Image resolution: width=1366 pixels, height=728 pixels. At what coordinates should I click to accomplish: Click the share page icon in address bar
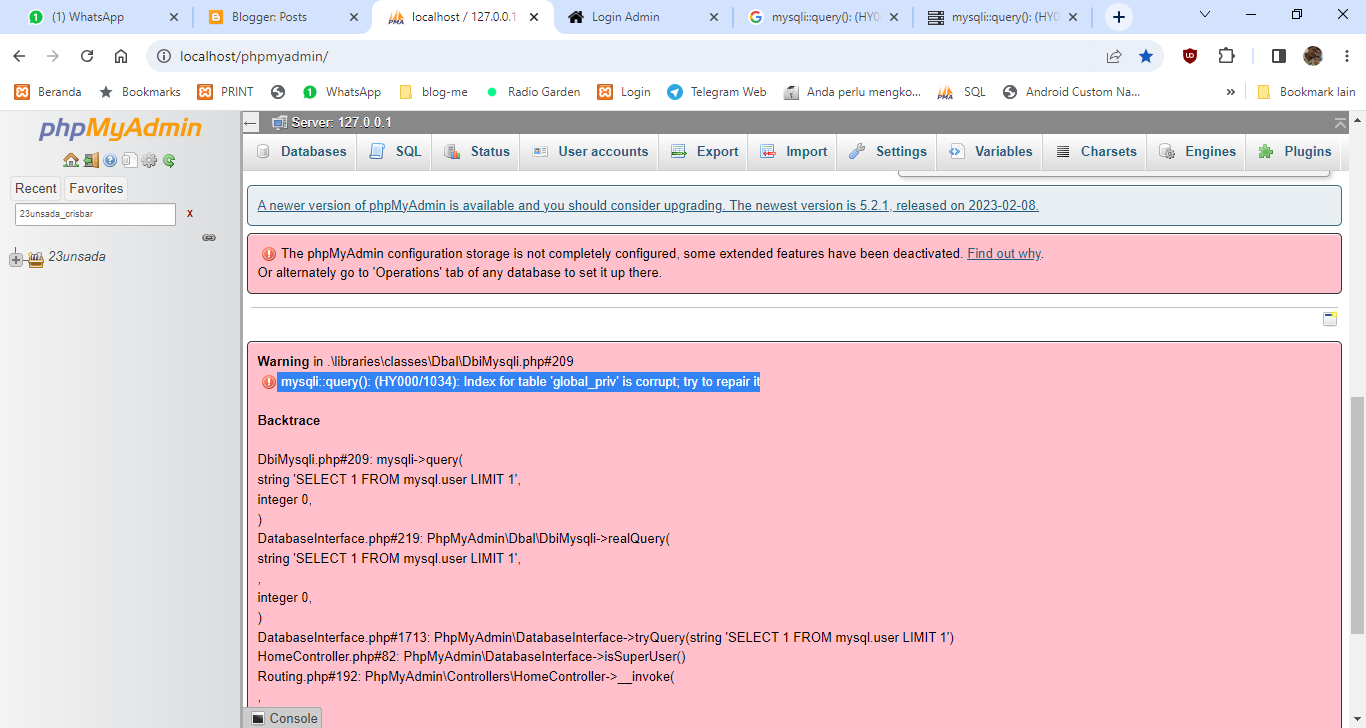pyautogui.click(x=1114, y=56)
